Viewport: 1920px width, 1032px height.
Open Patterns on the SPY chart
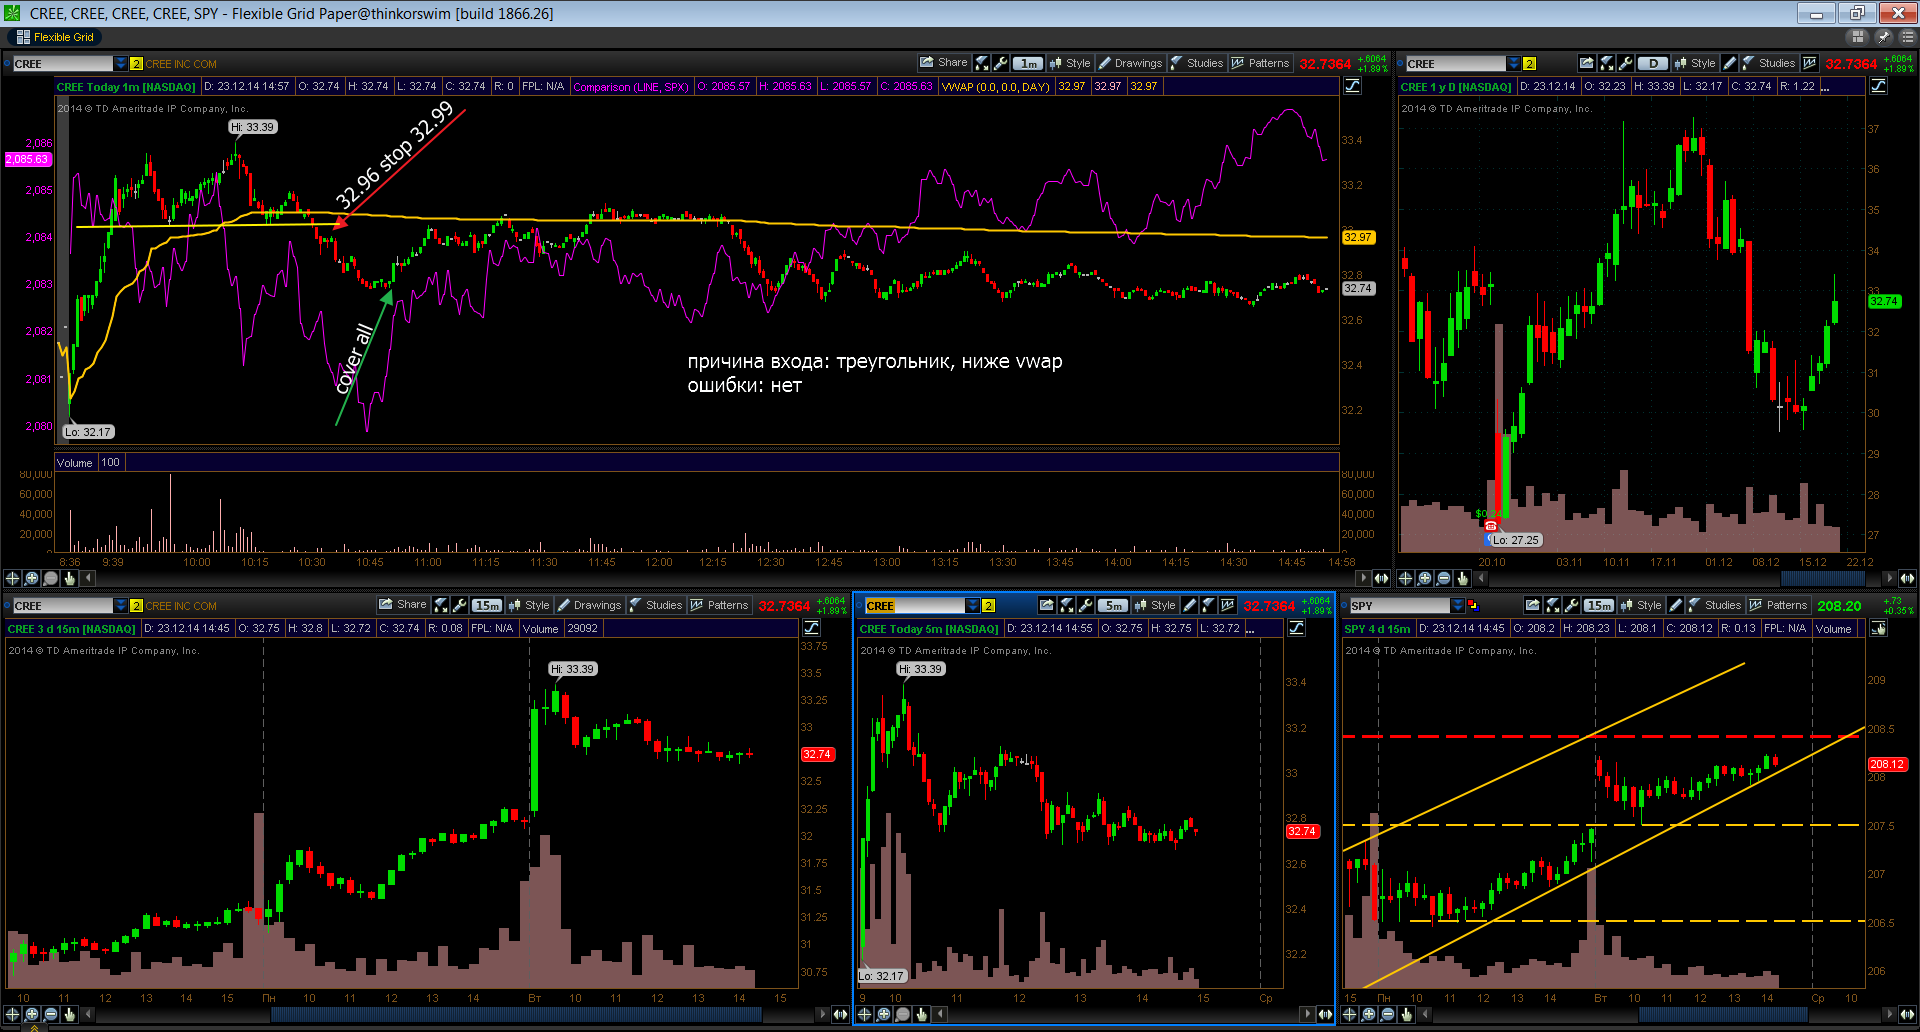pos(1779,605)
